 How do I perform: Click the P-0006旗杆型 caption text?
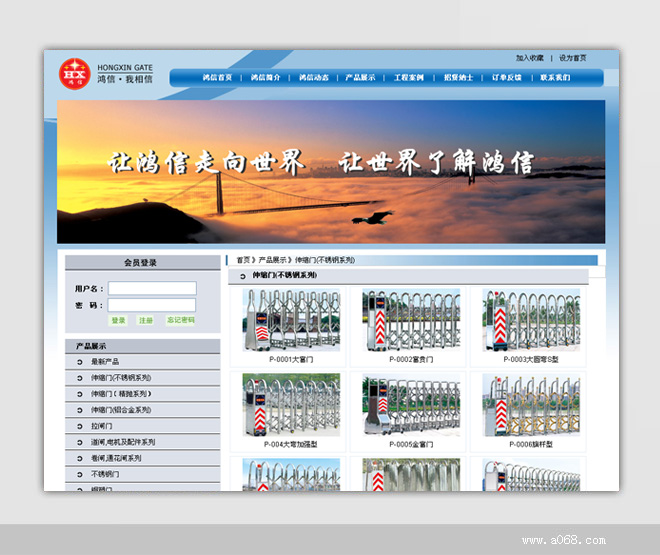click(x=531, y=445)
